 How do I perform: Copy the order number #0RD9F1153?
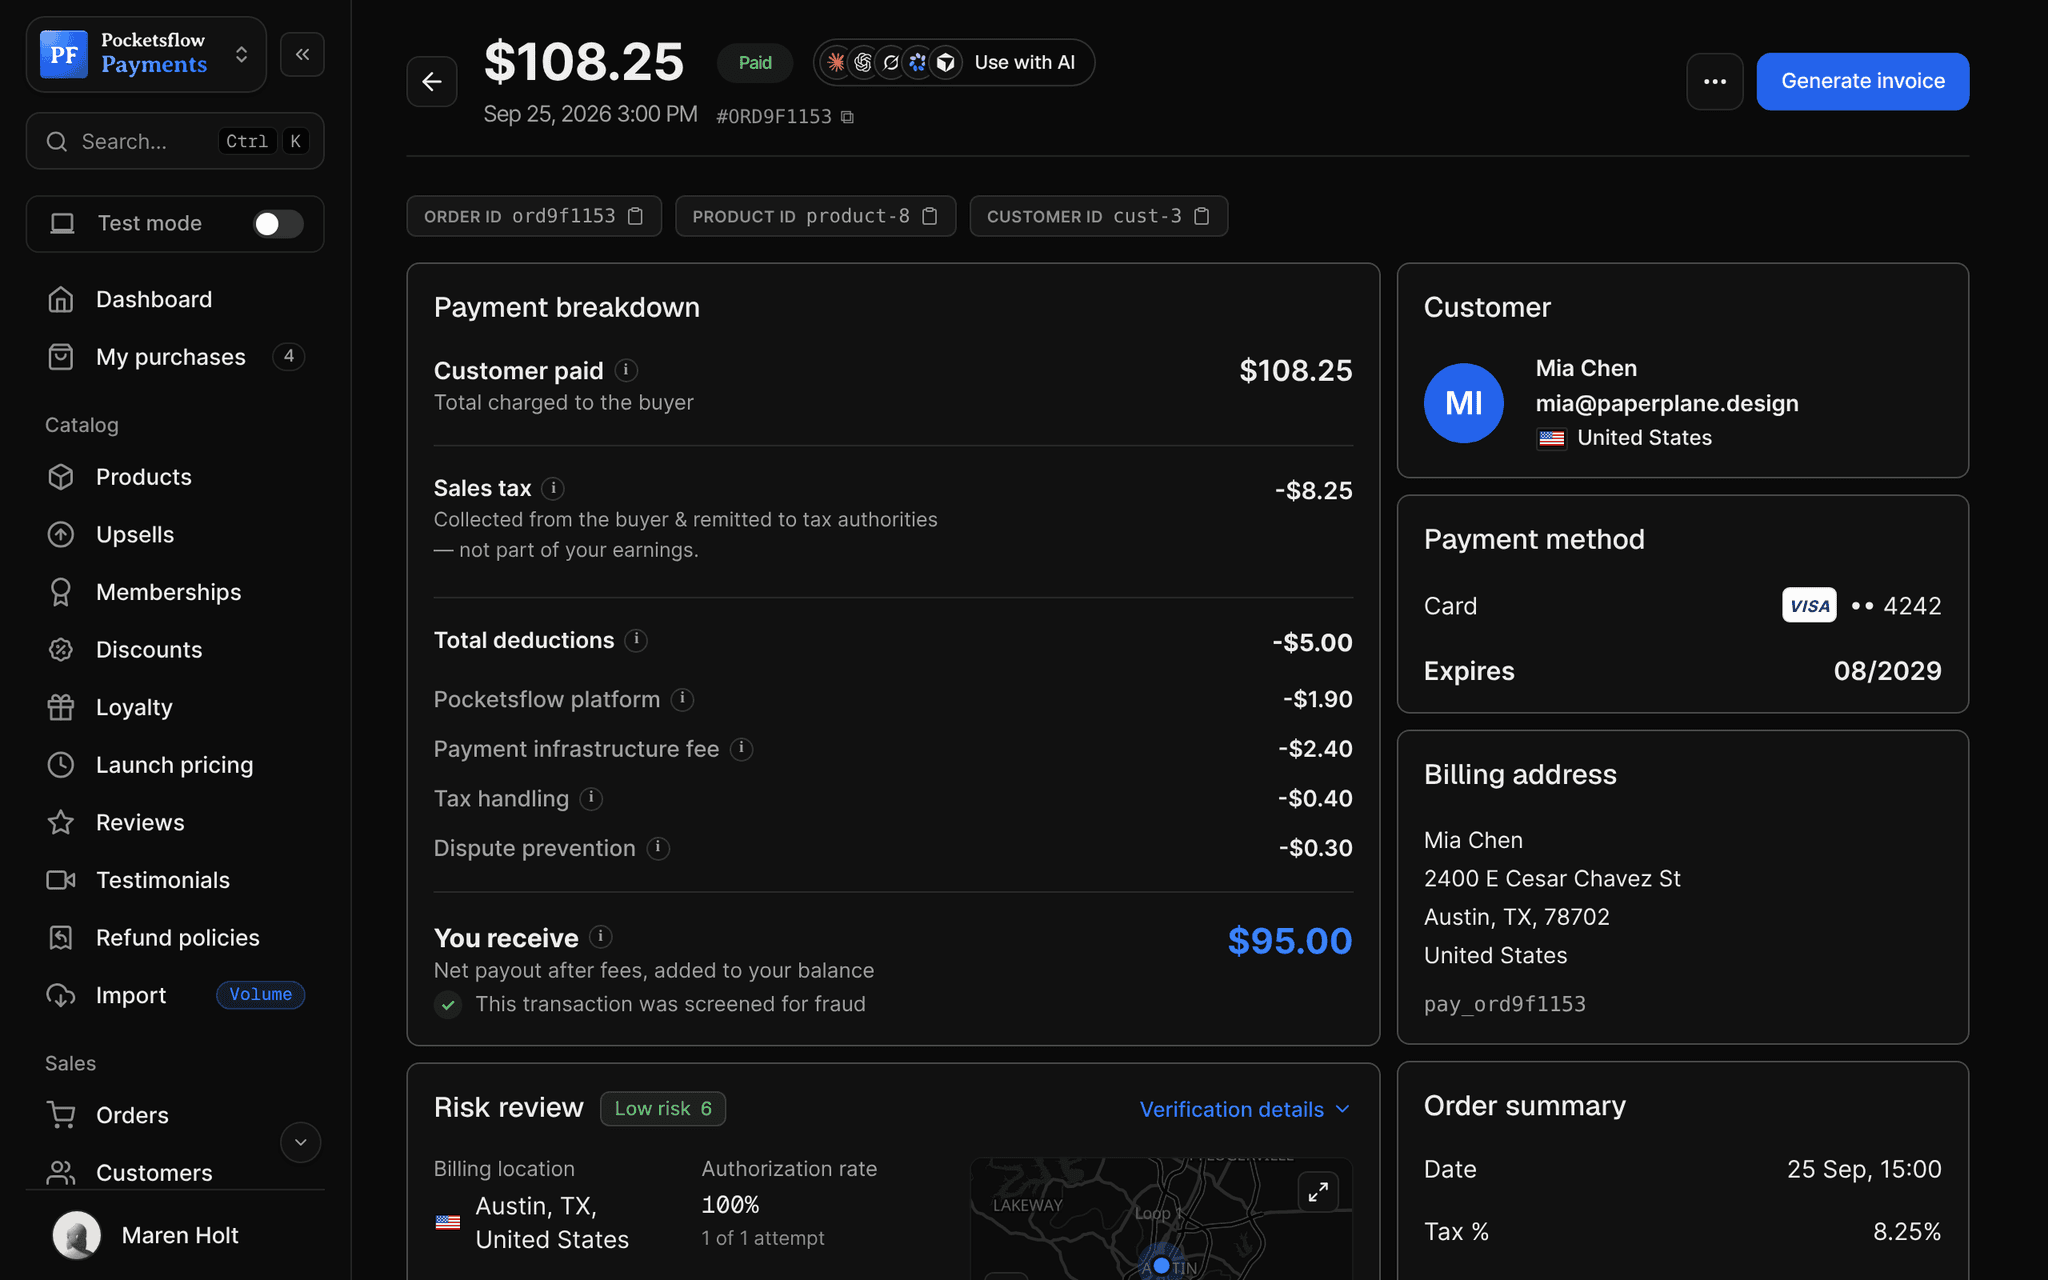(x=847, y=117)
